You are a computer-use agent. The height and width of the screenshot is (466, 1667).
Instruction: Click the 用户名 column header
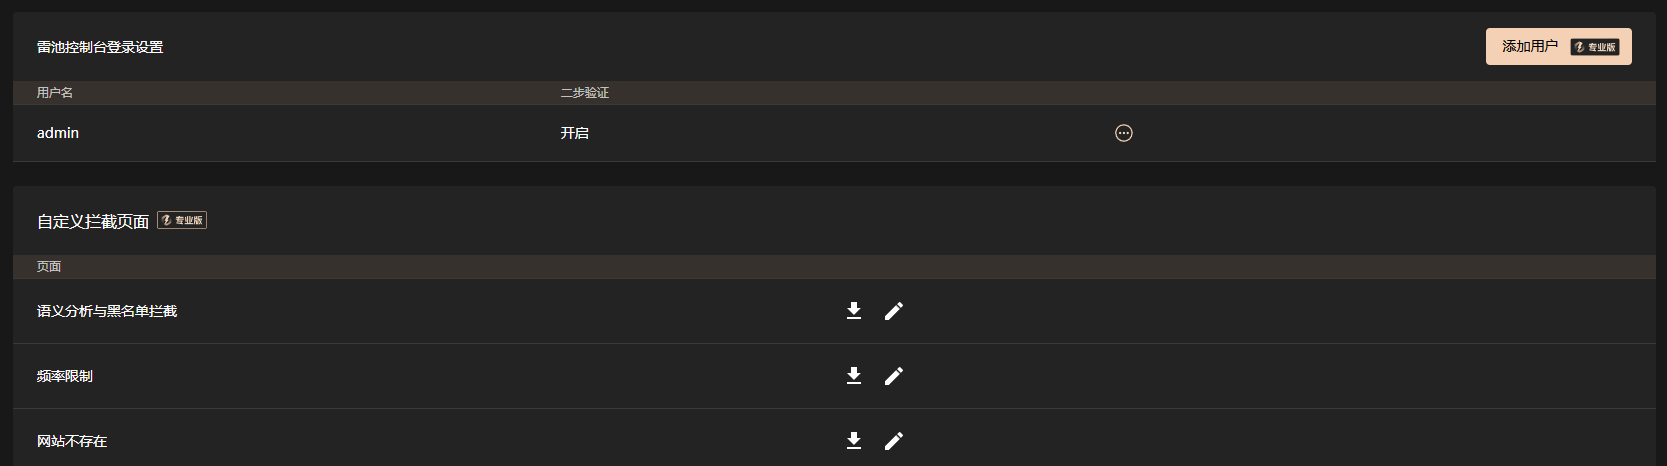(55, 93)
